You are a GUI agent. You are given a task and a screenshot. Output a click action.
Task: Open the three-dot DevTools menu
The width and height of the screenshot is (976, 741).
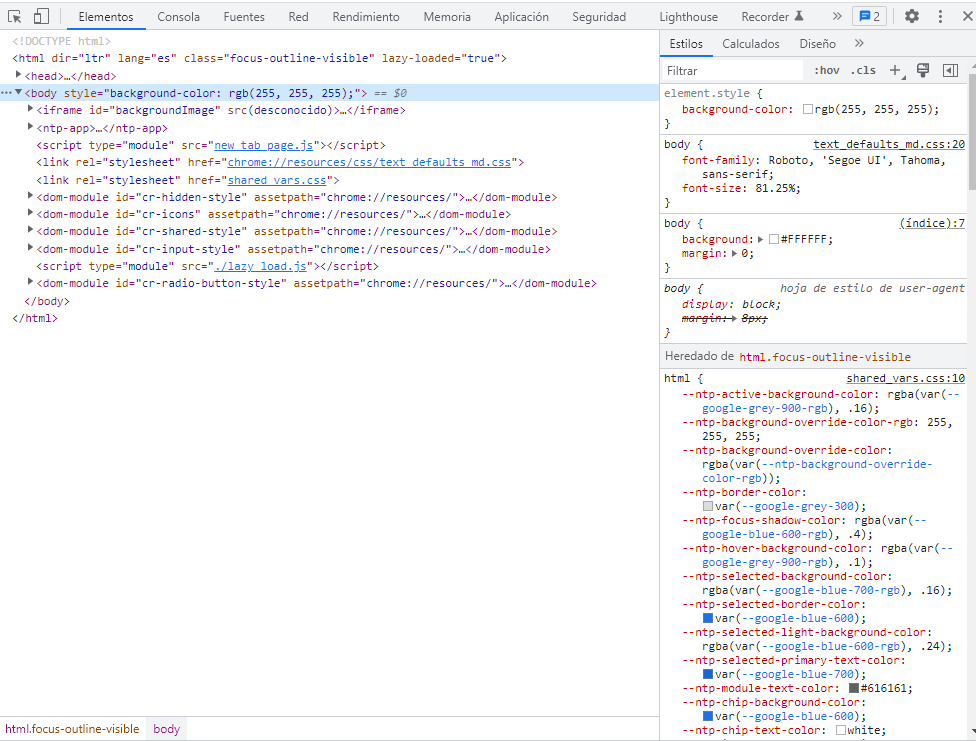point(940,17)
